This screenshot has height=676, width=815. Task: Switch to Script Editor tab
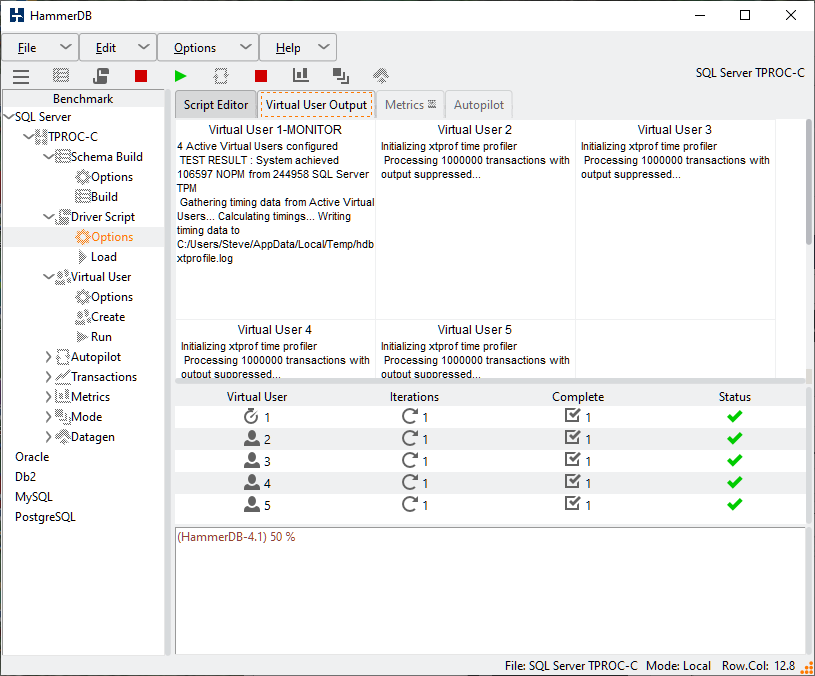(x=216, y=105)
